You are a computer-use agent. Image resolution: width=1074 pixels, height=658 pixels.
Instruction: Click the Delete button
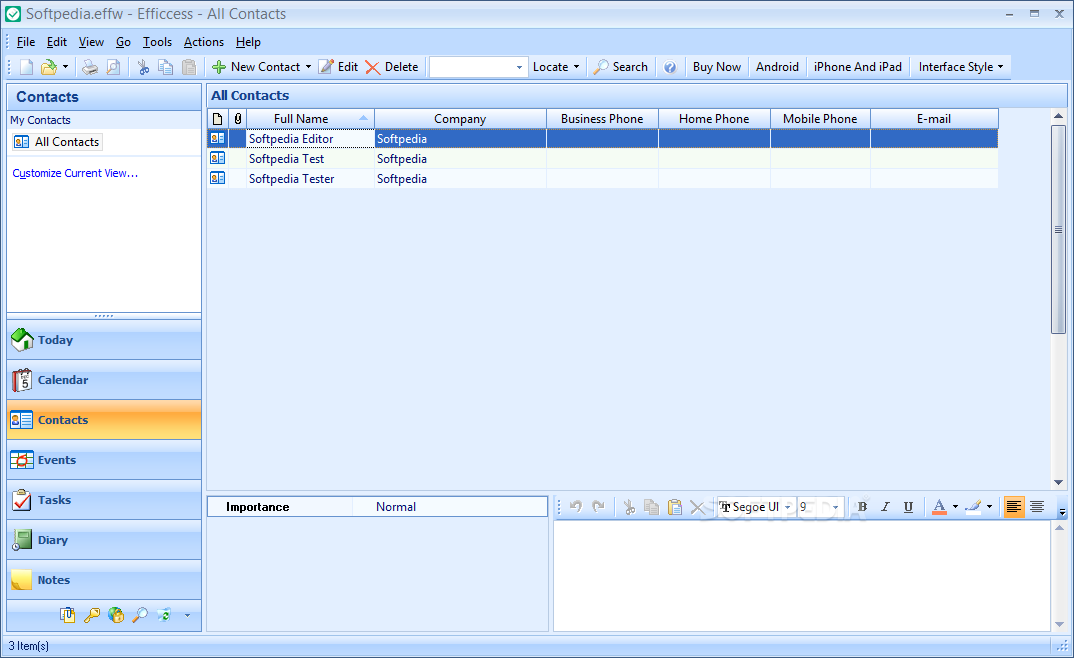tap(392, 67)
